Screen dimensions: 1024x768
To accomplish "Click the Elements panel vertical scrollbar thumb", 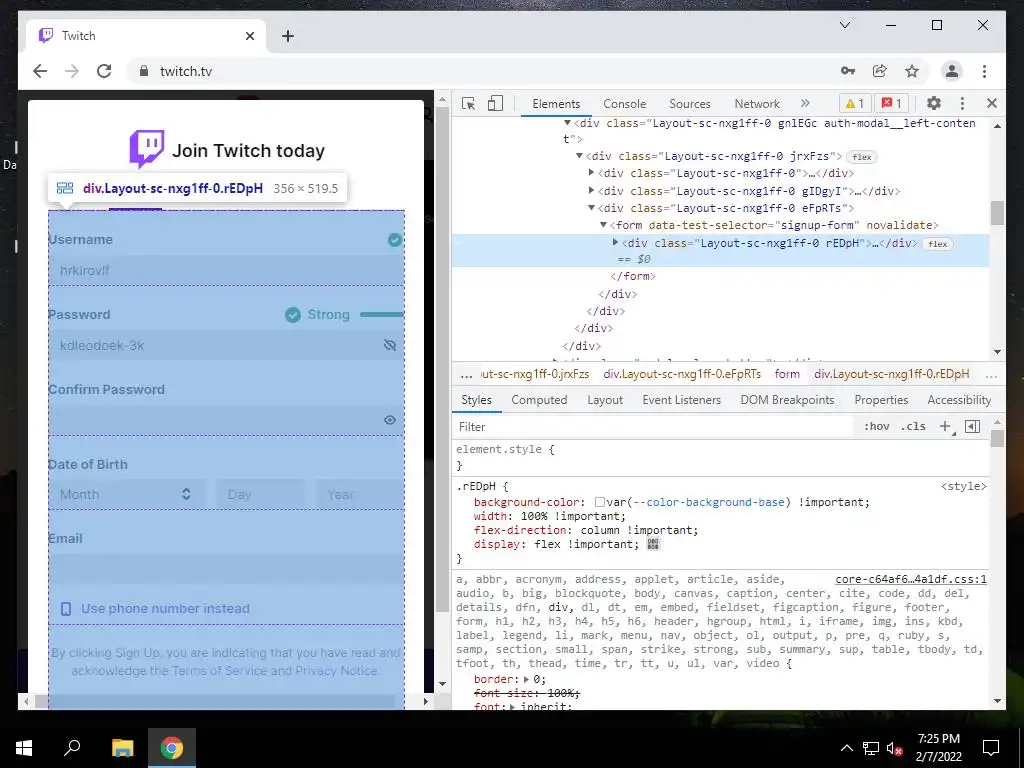I will click(x=997, y=213).
